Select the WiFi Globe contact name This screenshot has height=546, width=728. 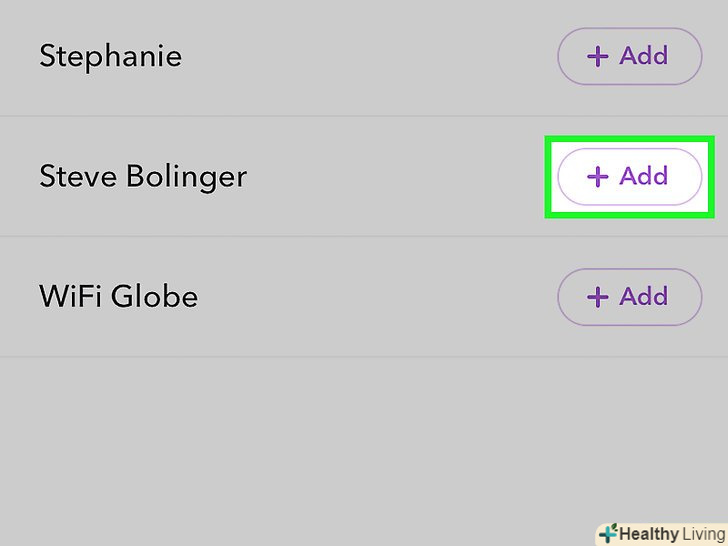[x=118, y=297]
